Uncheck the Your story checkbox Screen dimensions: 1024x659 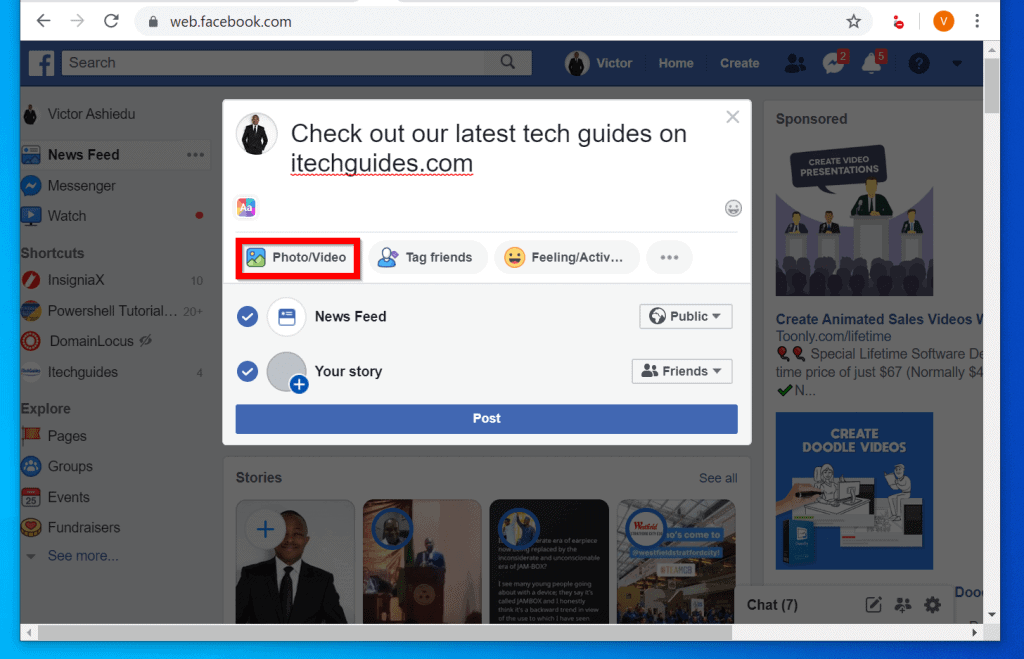click(x=247, y=372)
